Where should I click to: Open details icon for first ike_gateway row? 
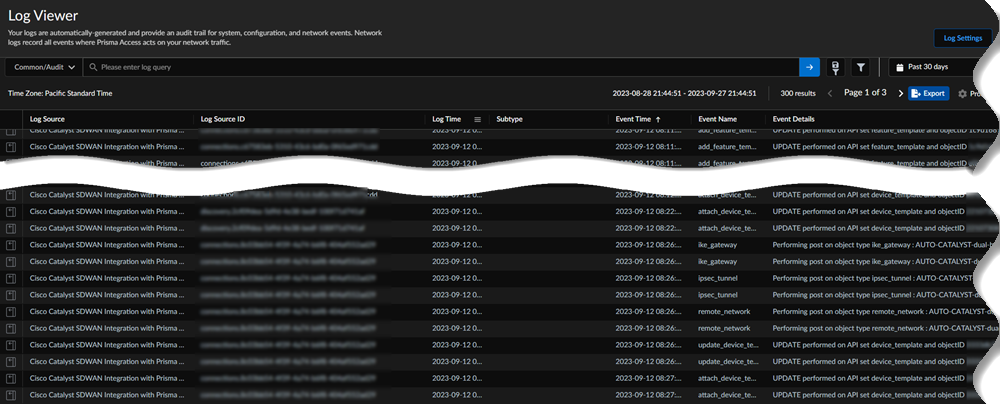pyautogui.click(x=11, y=245)
